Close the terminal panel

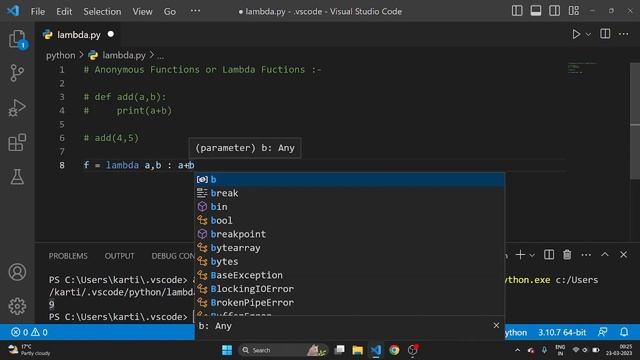click(623, 255)
